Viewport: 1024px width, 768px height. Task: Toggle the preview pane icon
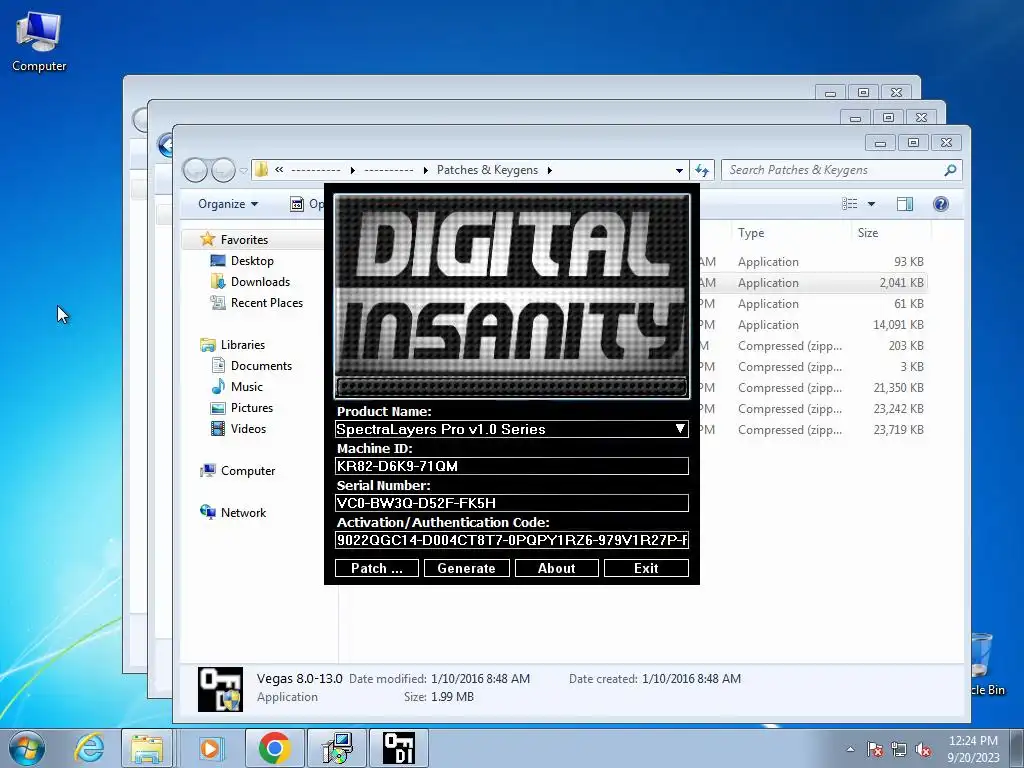(905, 204)
